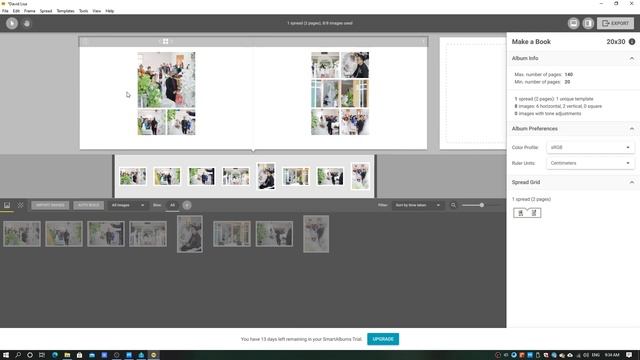The image size is (640, 360).
Task: Open Microsoft Store from taskbar
Action: tap(79, 355)
